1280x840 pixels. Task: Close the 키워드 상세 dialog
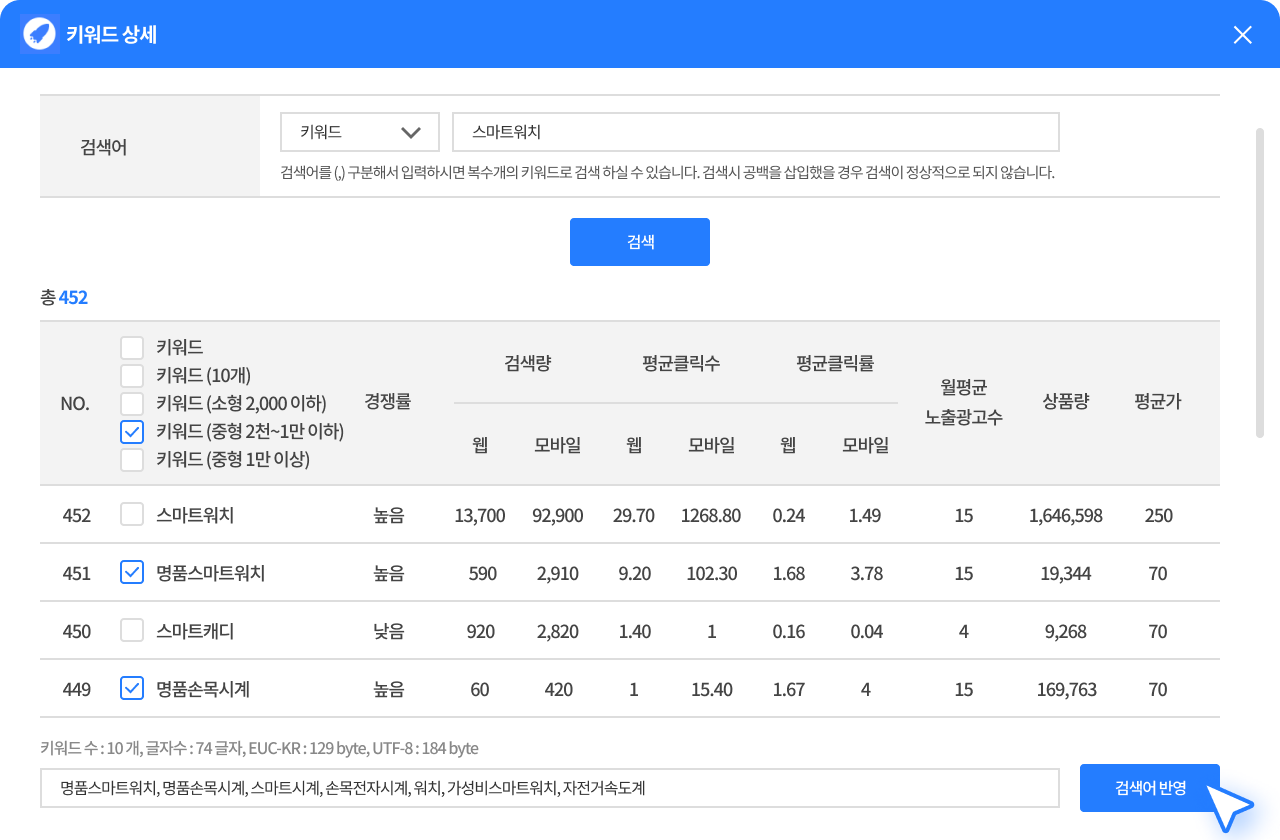(1242, 35)
